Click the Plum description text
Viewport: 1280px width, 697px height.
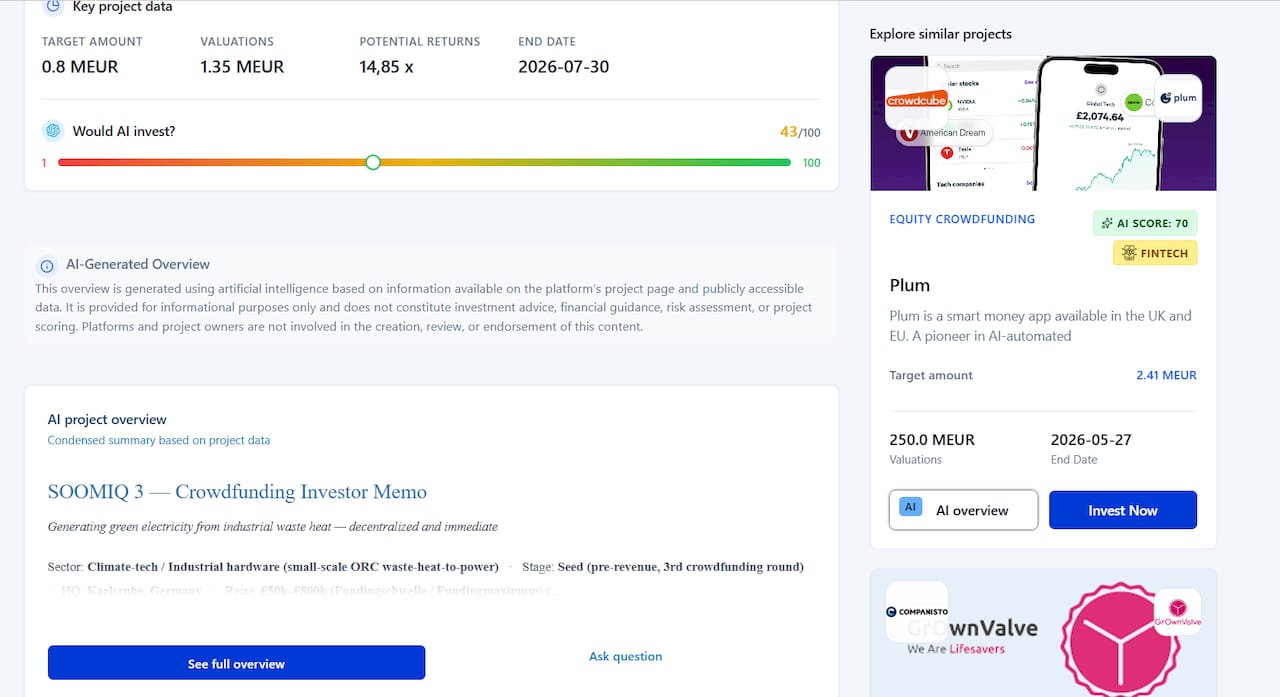[x=1040, y=326]
